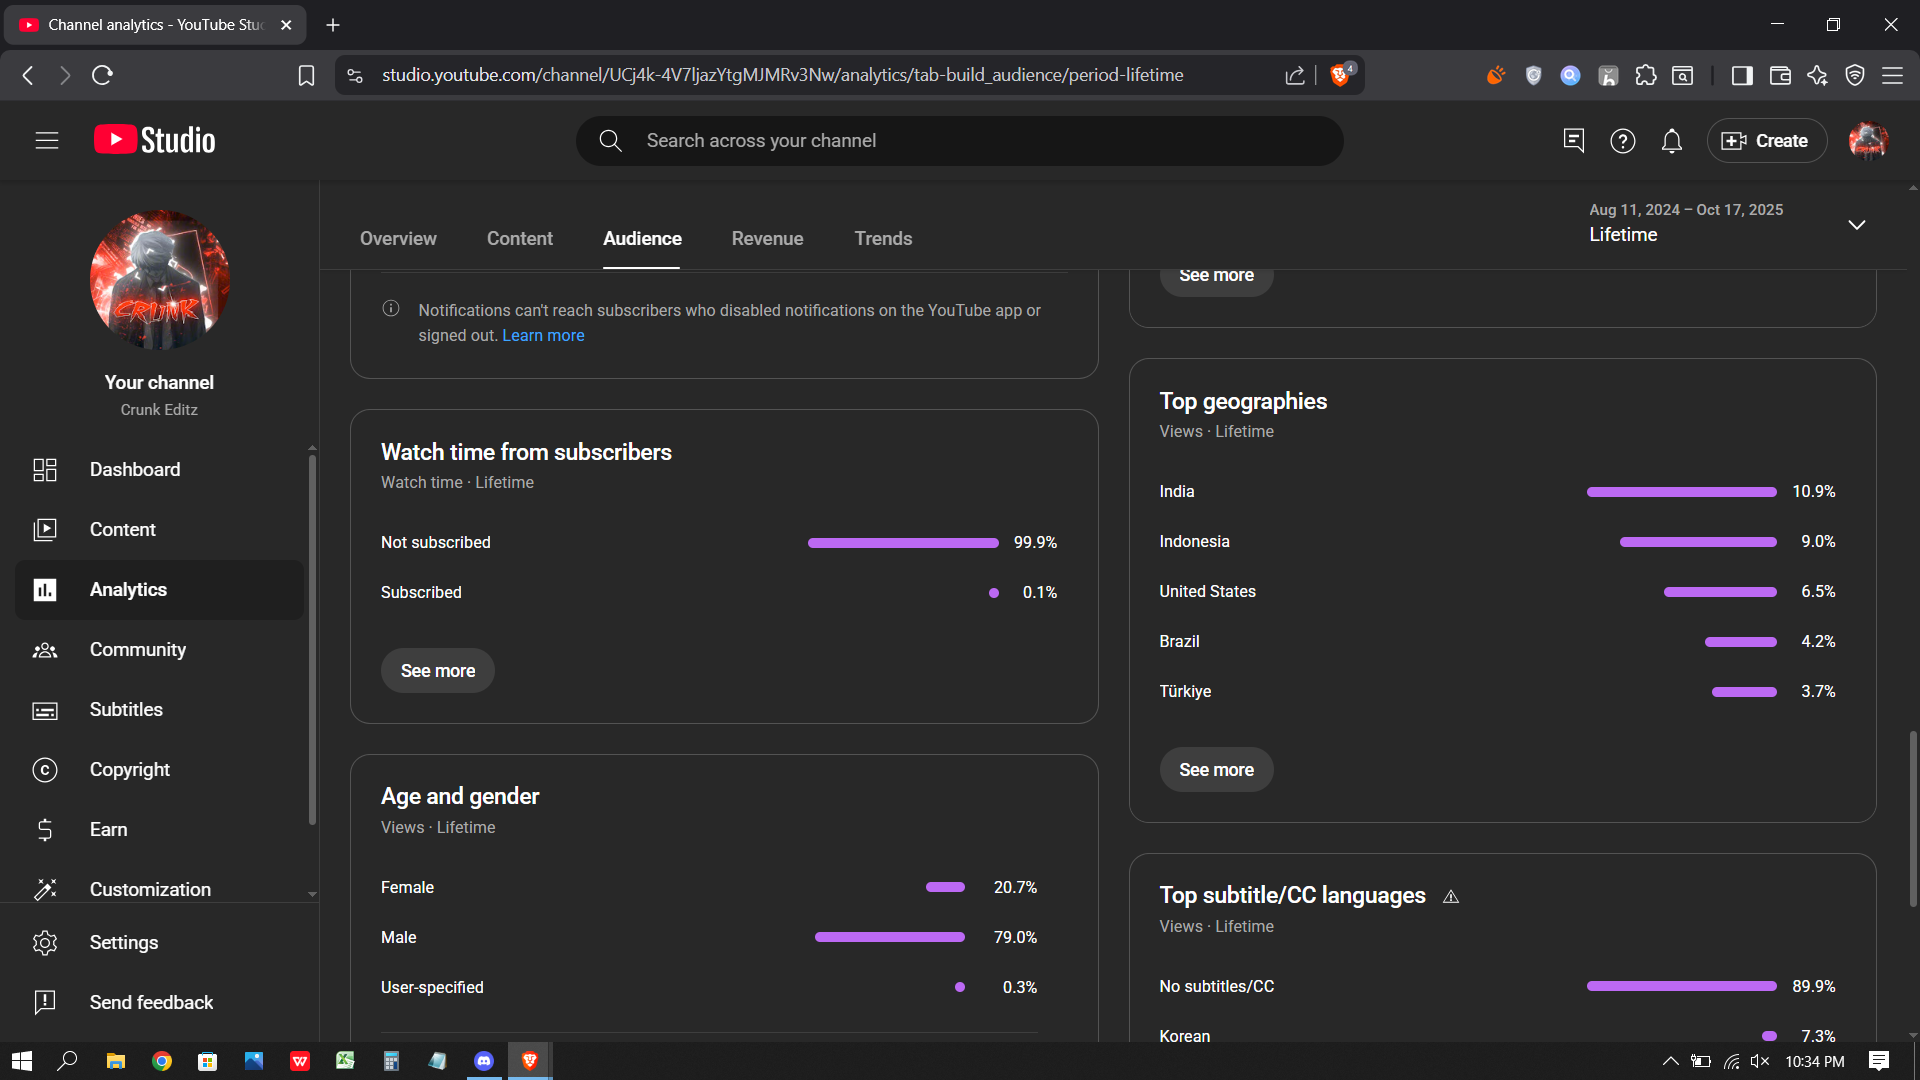Switch to the Trends tab
This screenshot has width=1920, height=1080.
883,238
